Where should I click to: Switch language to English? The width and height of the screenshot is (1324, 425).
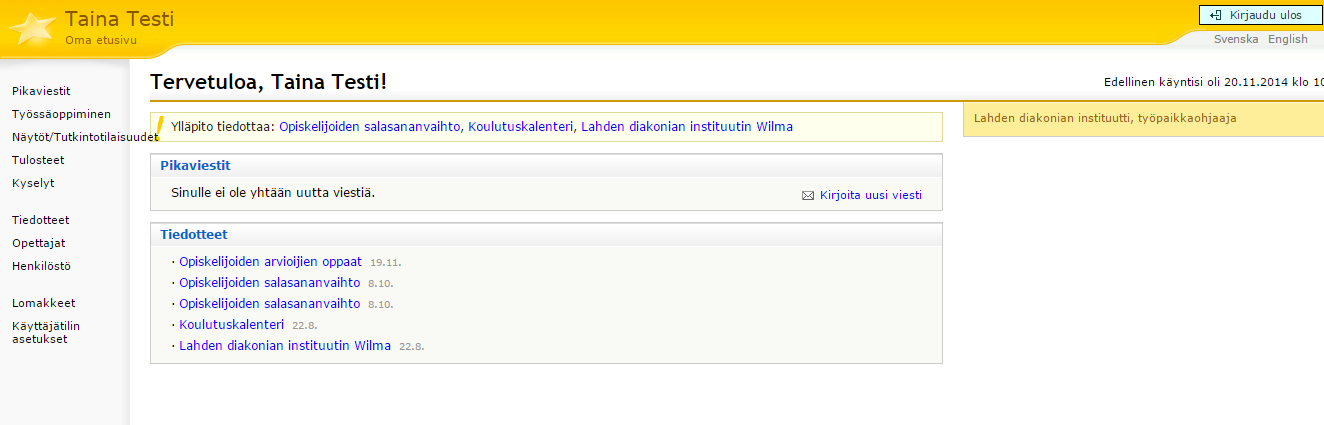click(1288, 39)
